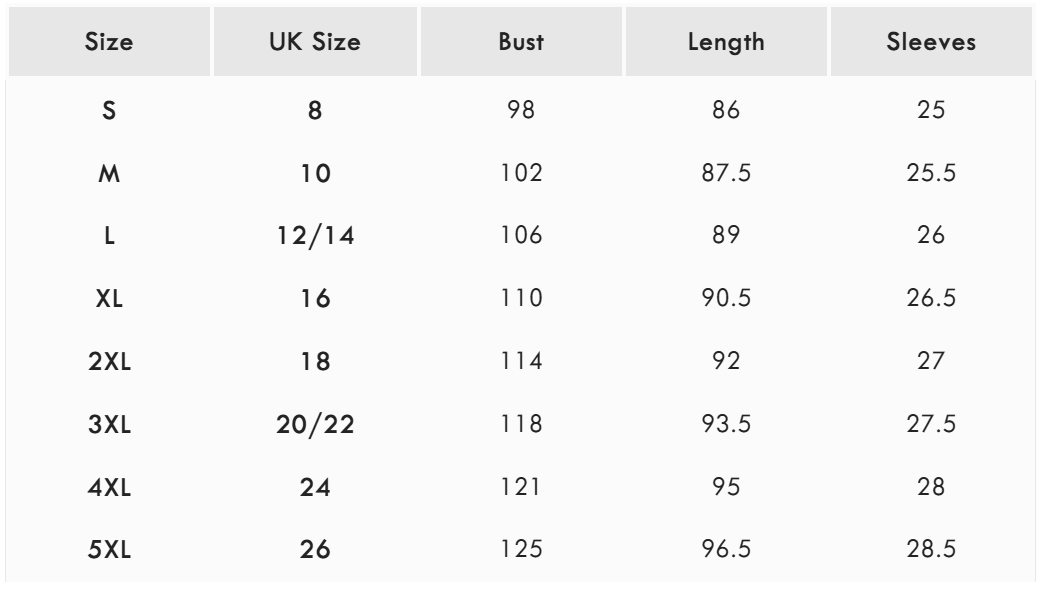The width and height of the screenshot is (1046, 592).
Task: Click the length value 93.5
Action: 727,423
